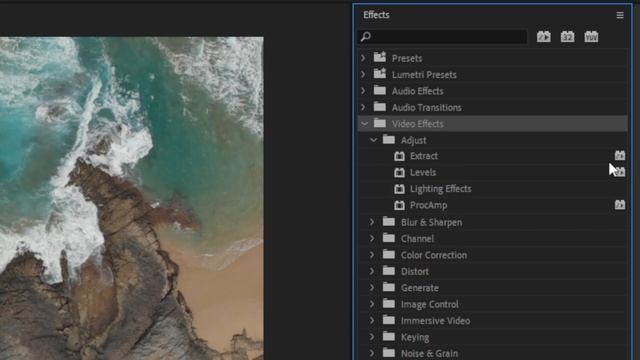
Task: Collapse the Video Effects folder
Action: click(x=364, y=124)
